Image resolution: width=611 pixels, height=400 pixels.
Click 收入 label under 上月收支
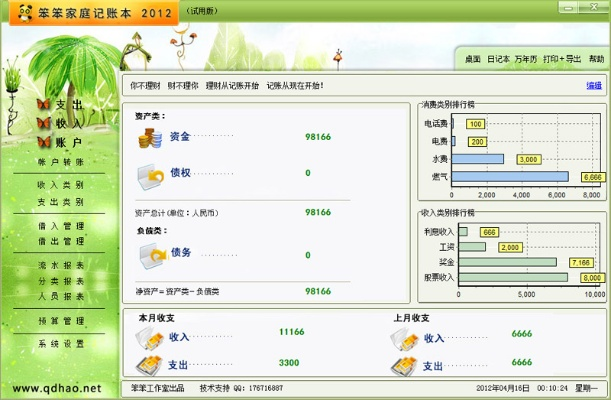434,338
